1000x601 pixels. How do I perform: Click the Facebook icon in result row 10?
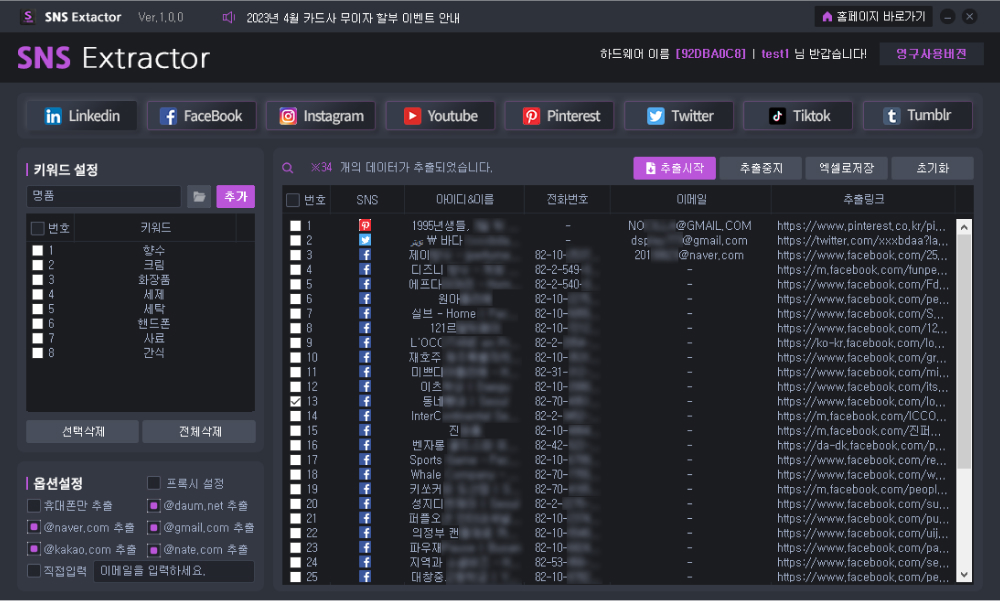click(365, 357)
